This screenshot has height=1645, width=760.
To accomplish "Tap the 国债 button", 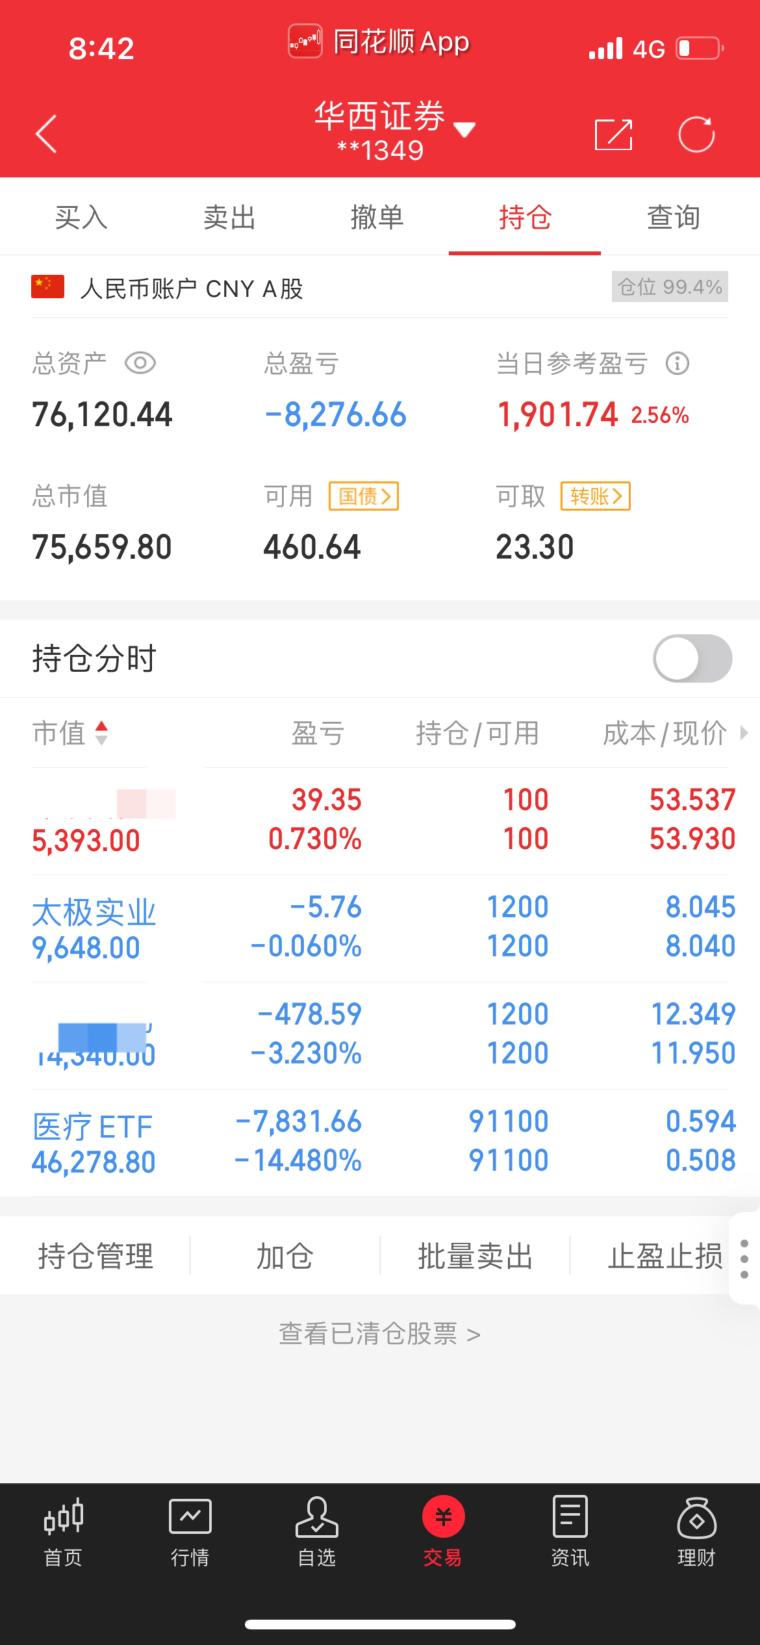I will click(363, 496).
